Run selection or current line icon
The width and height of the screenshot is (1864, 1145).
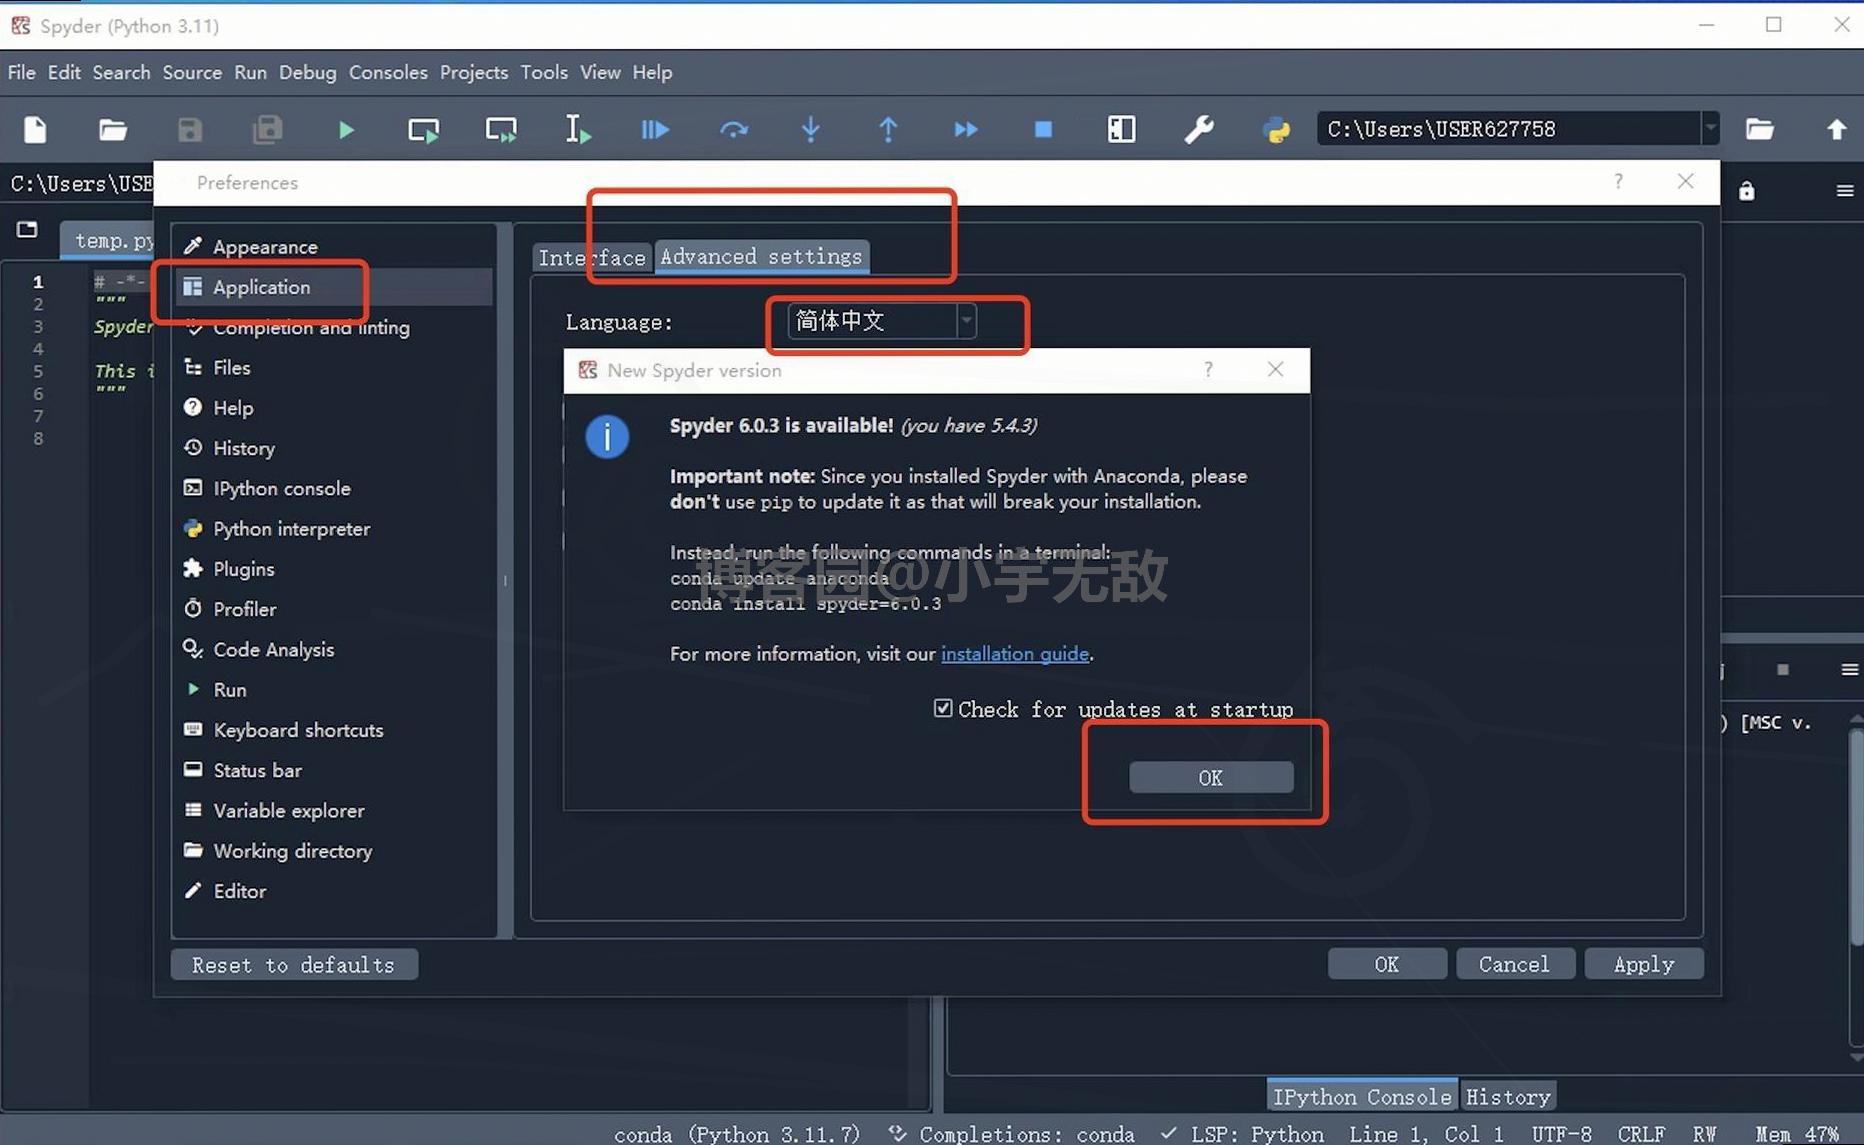578,129
